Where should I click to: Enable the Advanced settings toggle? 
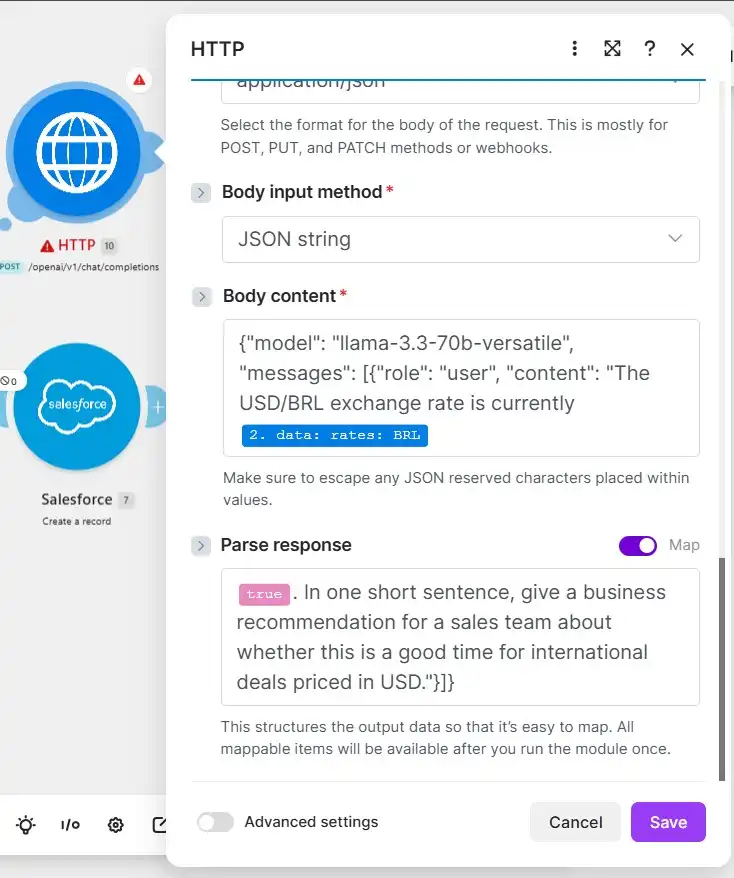pos(216,822)
